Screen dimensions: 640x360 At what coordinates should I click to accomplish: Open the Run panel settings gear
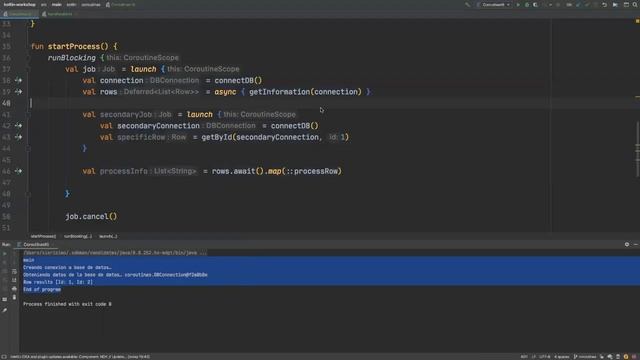(x=627, y=244)
